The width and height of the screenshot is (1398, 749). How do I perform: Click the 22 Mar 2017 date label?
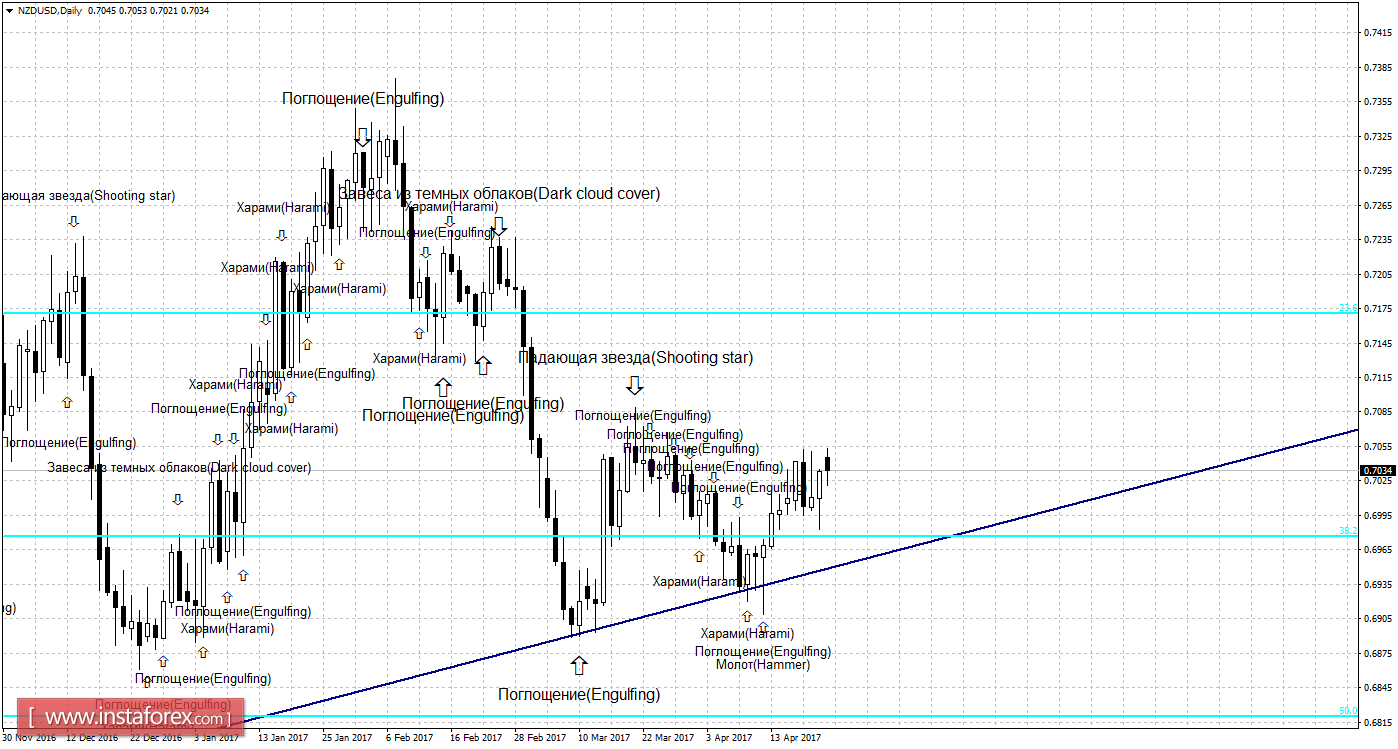point(667,738)
